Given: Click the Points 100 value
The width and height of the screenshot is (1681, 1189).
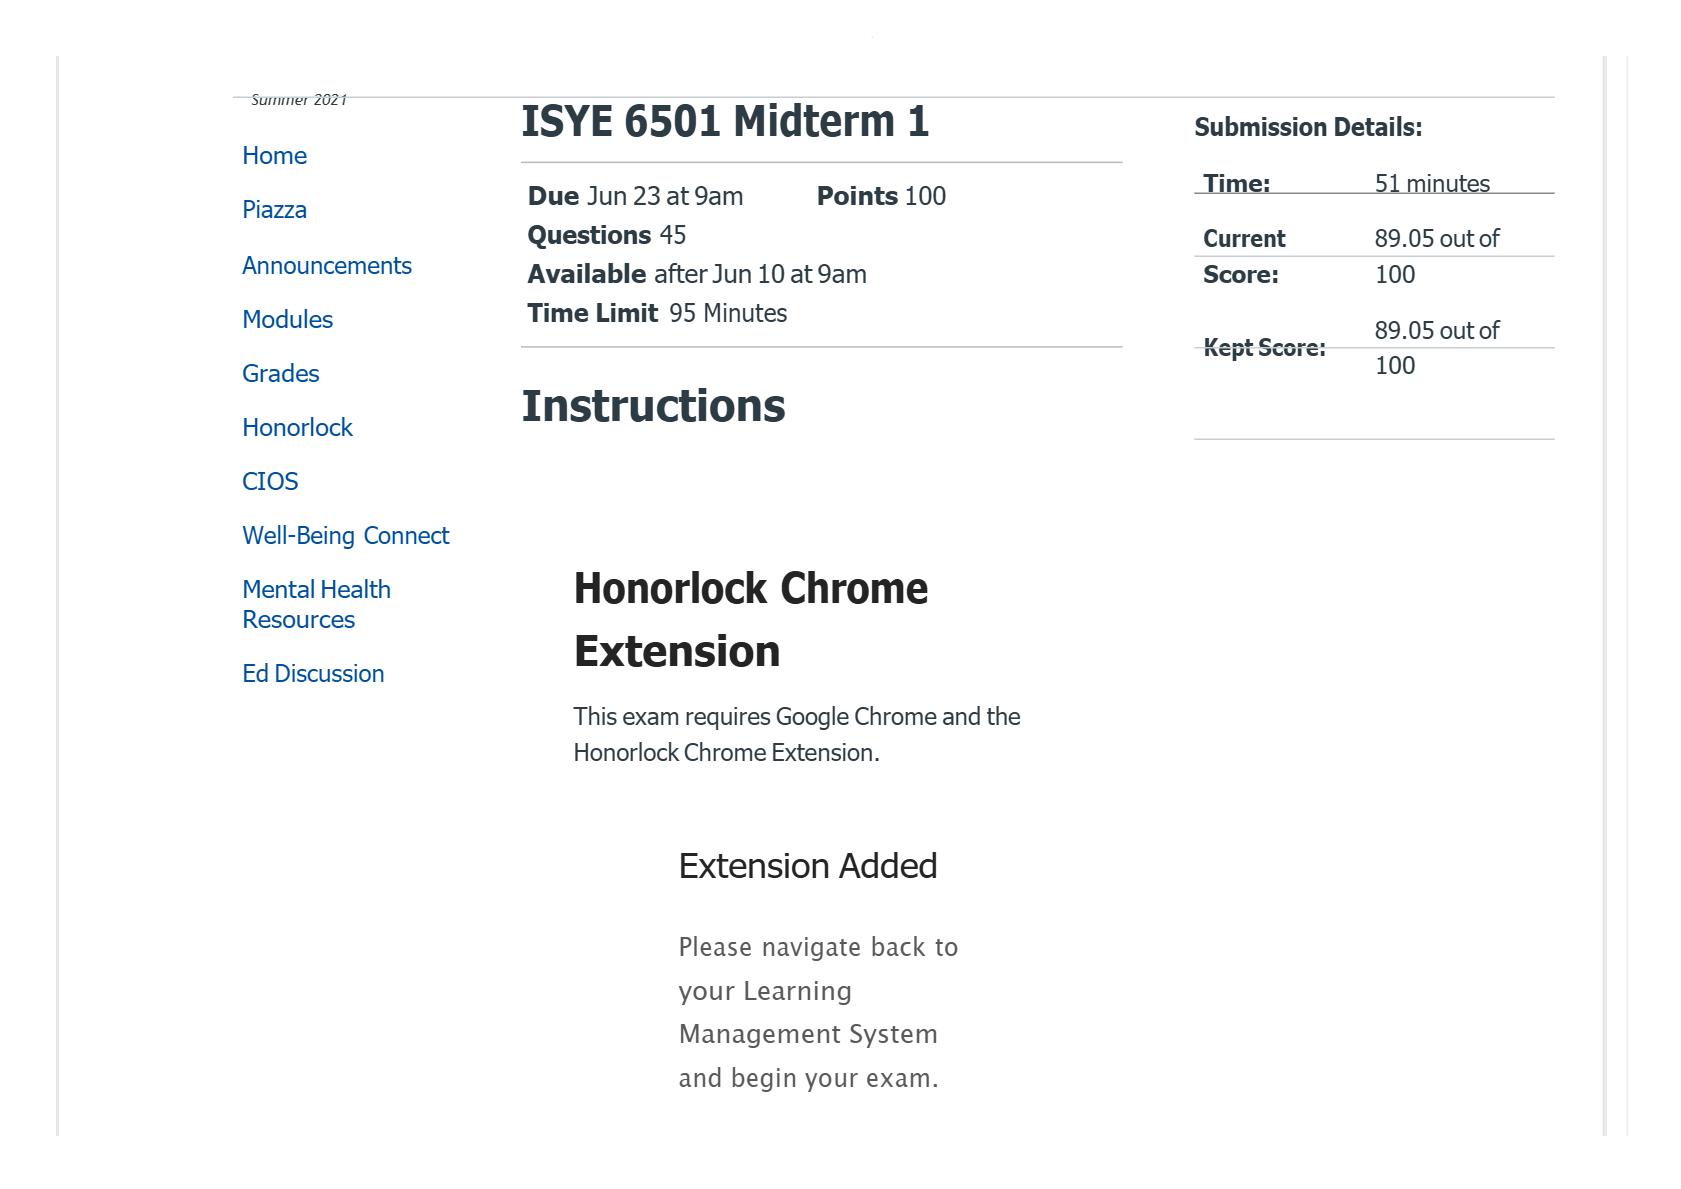Looking at the screenshot, I should [x=881, y=196].
